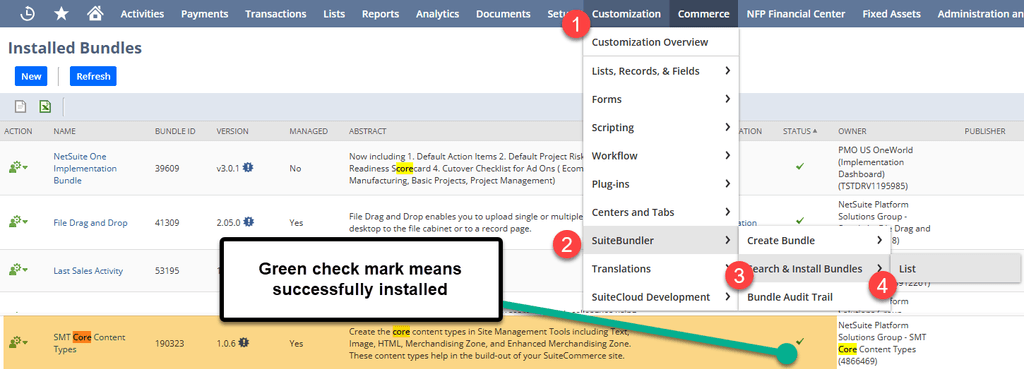
Task: Expand the Scripting submenu
Action: click(661, 127)
